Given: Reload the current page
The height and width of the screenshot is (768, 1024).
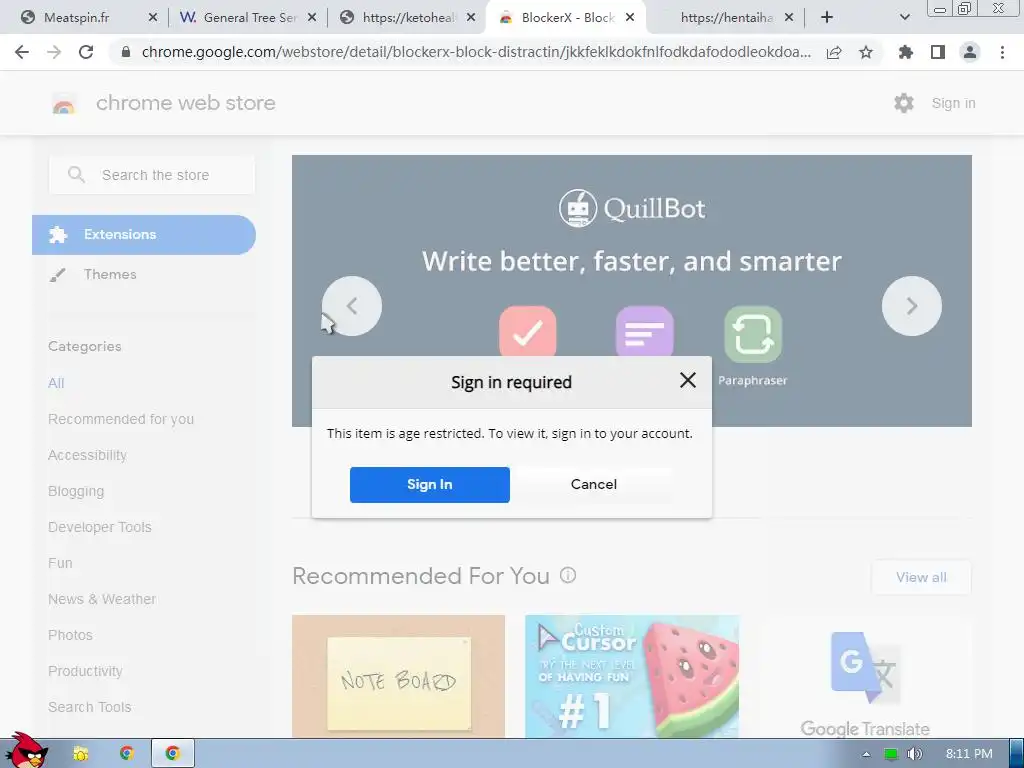Looking at the screenshot, I should click(x=86, y=52).
